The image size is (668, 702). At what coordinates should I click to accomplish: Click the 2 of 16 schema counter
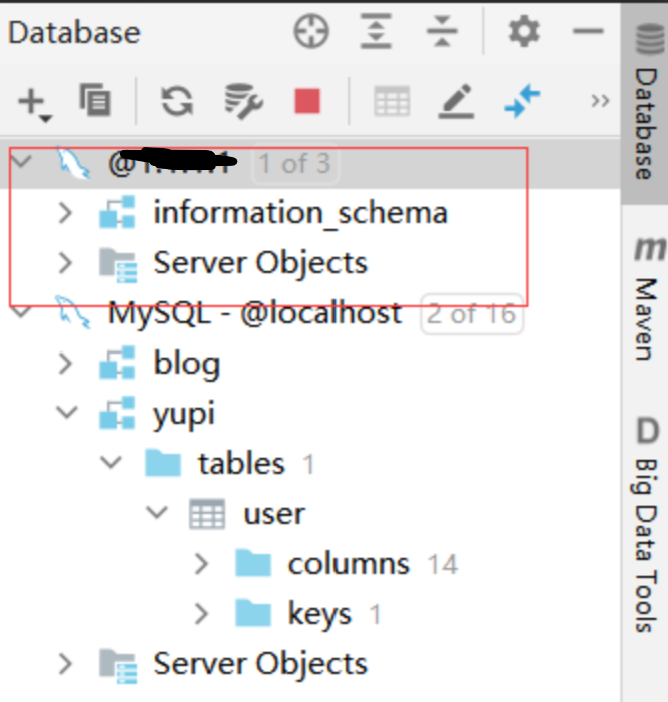point(472,314)
